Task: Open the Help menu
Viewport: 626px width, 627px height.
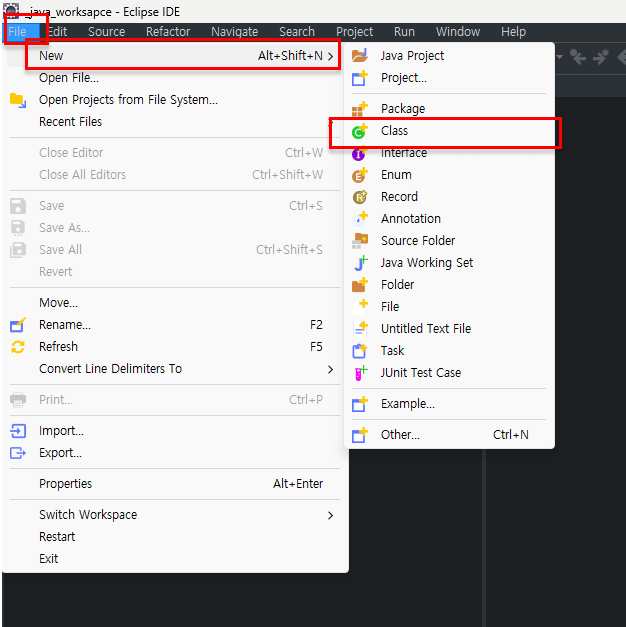Action: [x=514, y=32]
